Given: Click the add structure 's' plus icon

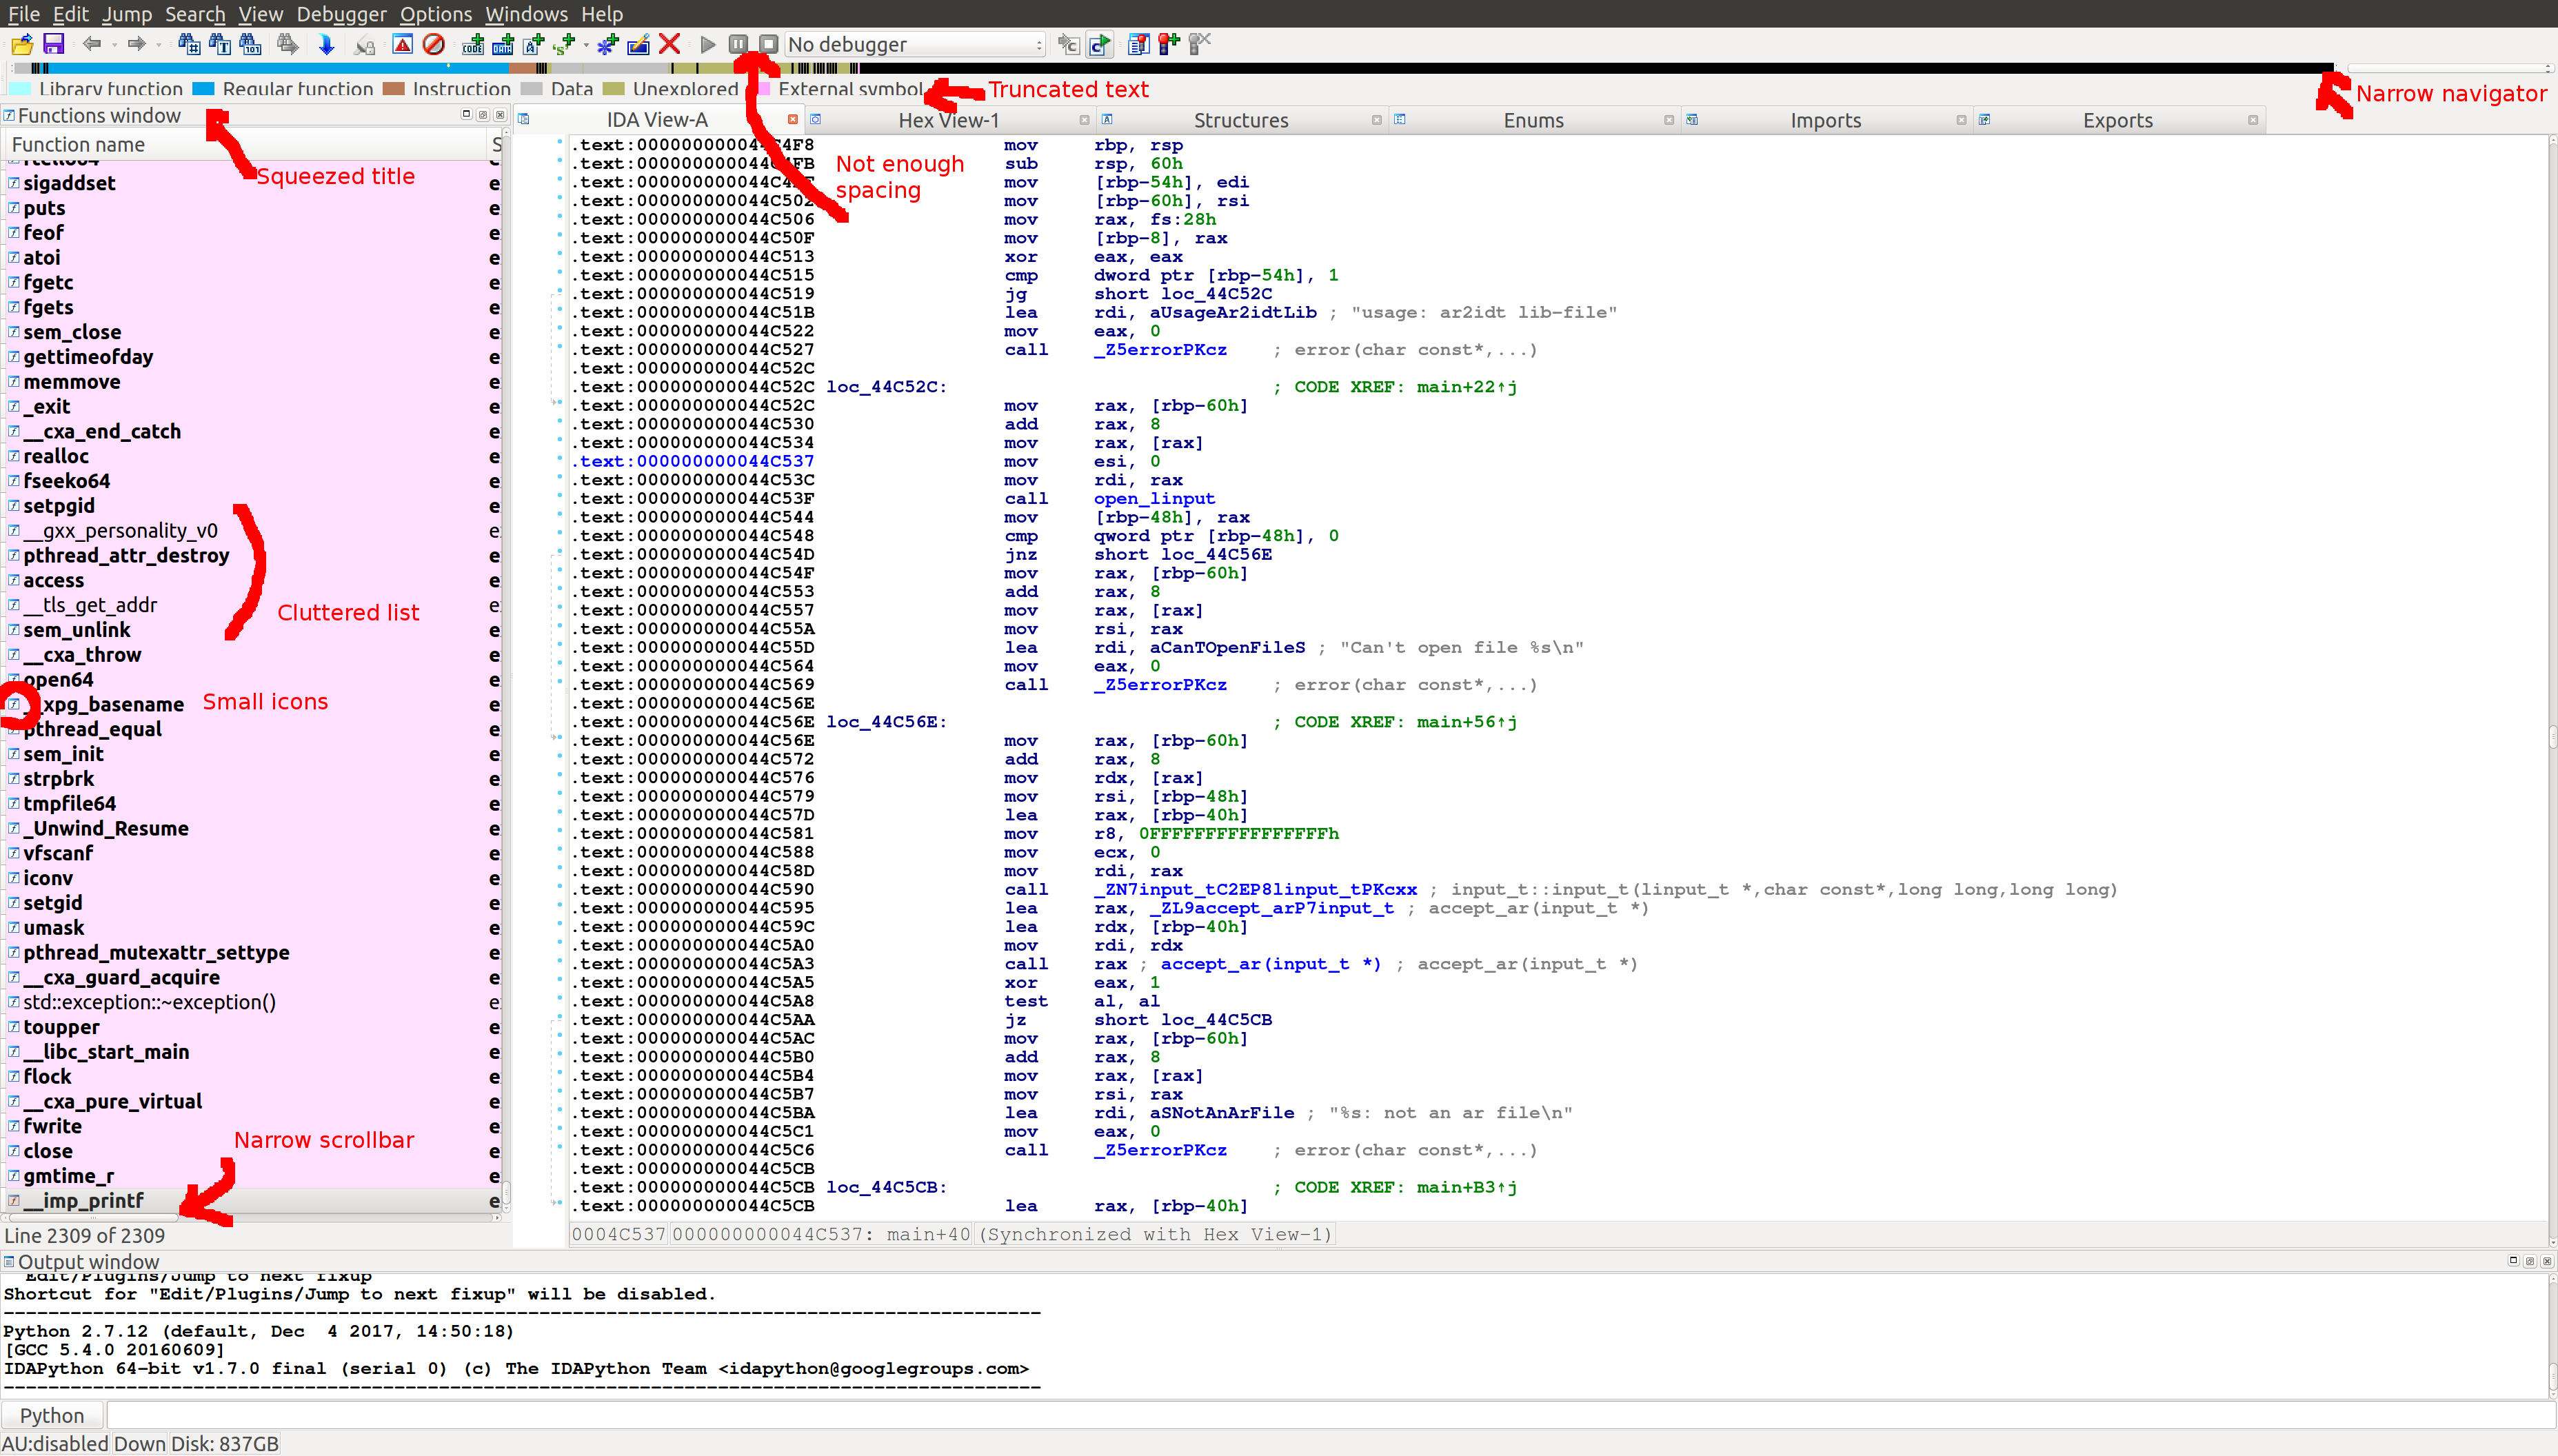Looking at the screenshot, I should point(564,44).
